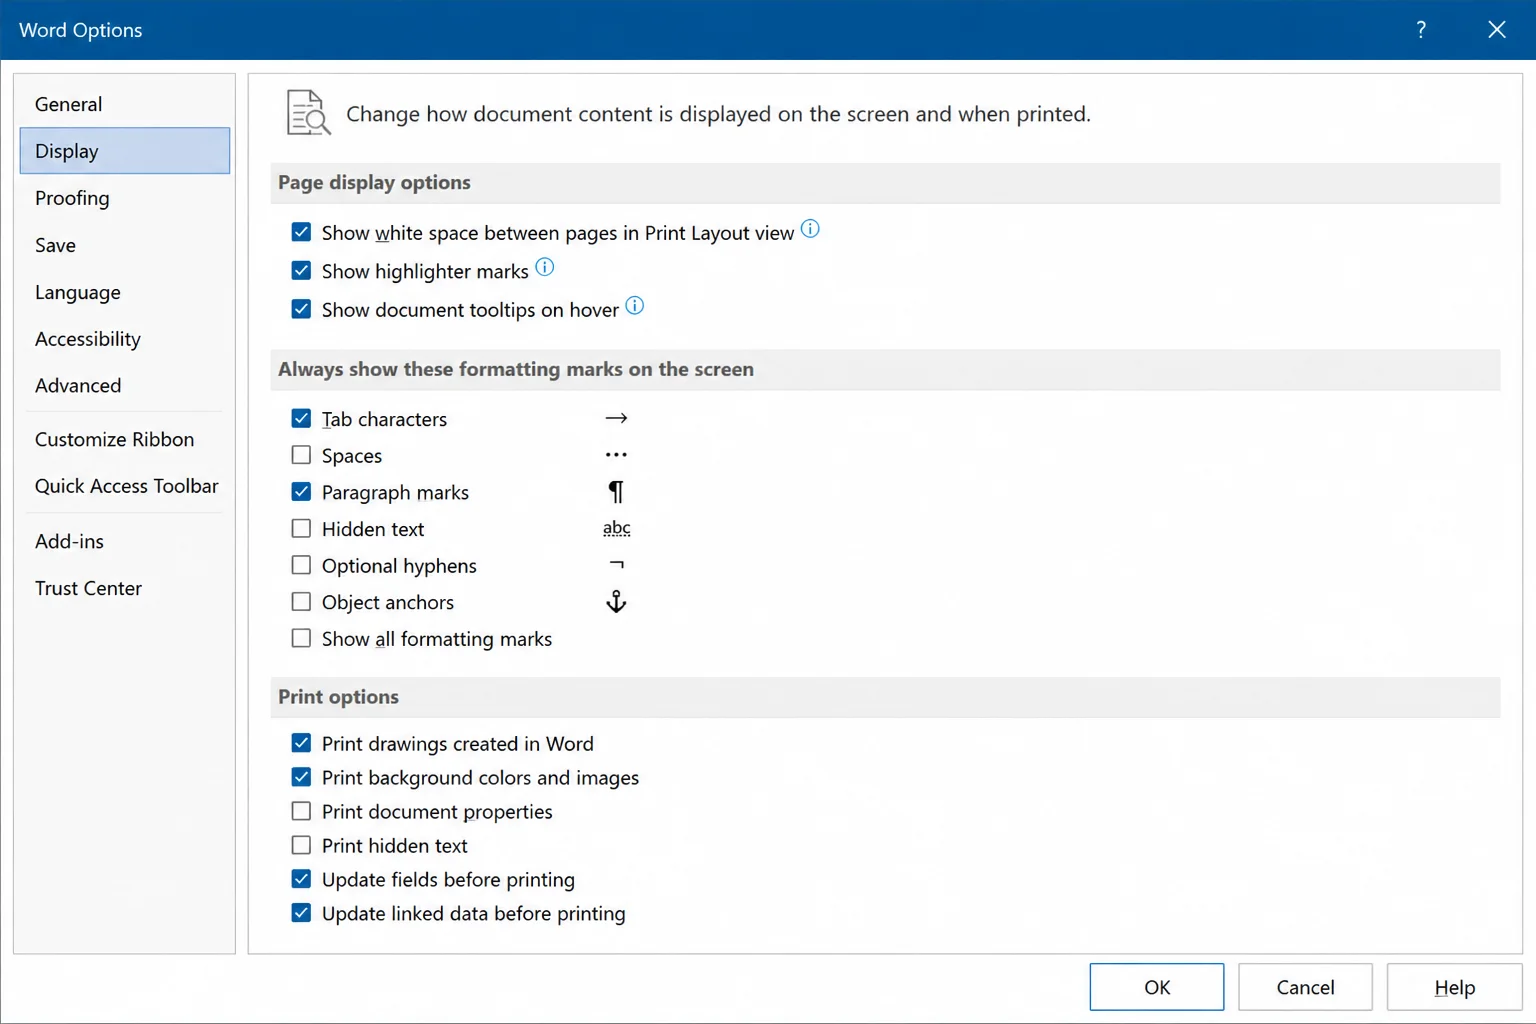1536x1024 pixels.
Task: Confirm changes with the OK button
Action: click(x=1157, y=987)
